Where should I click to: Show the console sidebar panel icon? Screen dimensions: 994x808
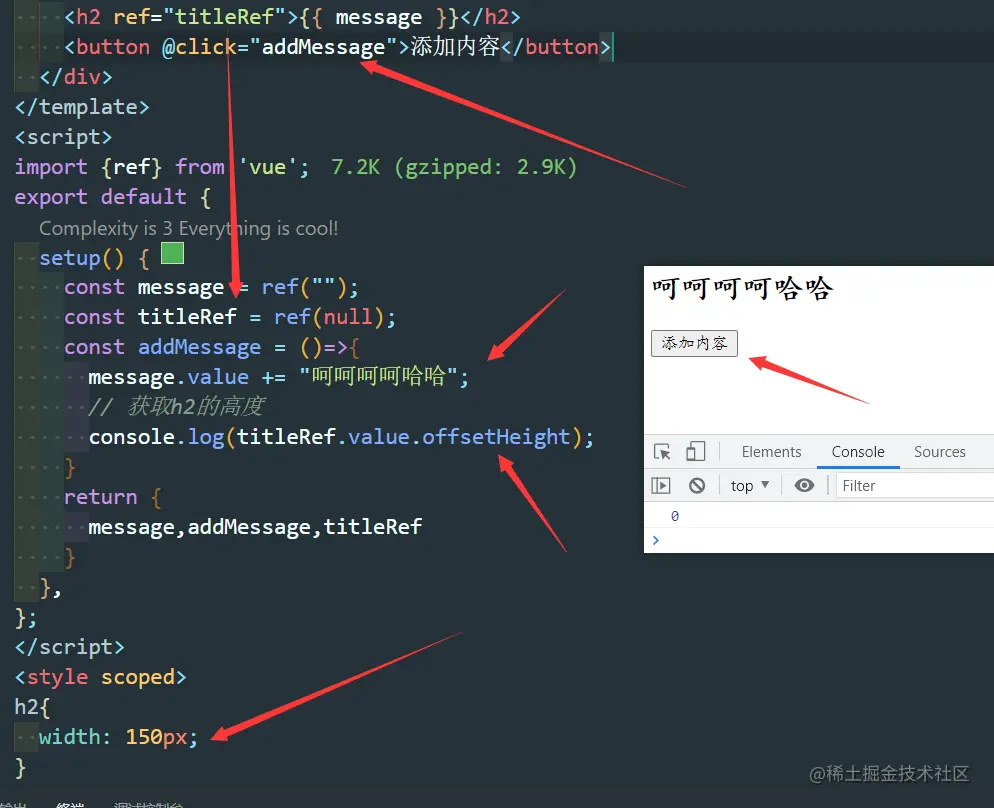[661, 486]
